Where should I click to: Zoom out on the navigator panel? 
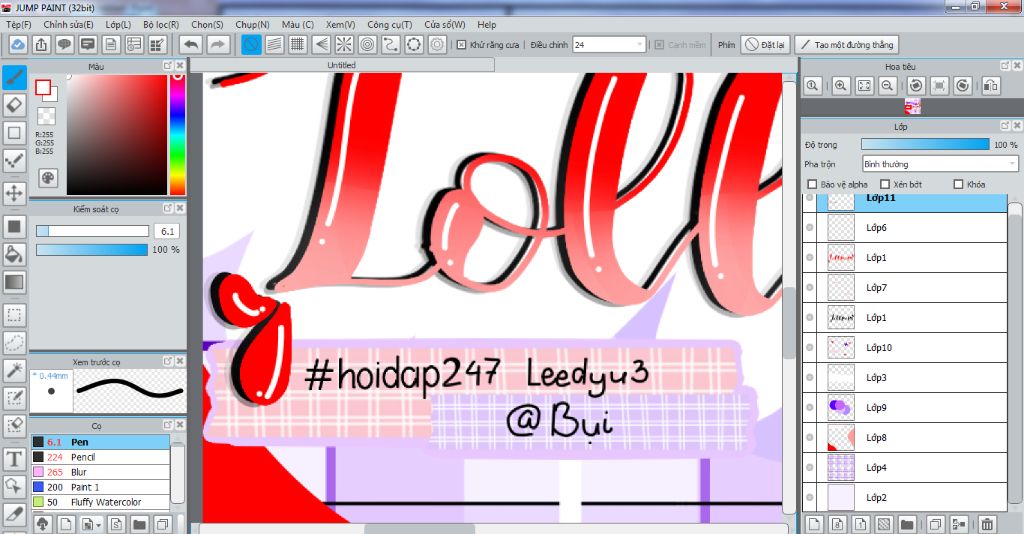point(887,86)
